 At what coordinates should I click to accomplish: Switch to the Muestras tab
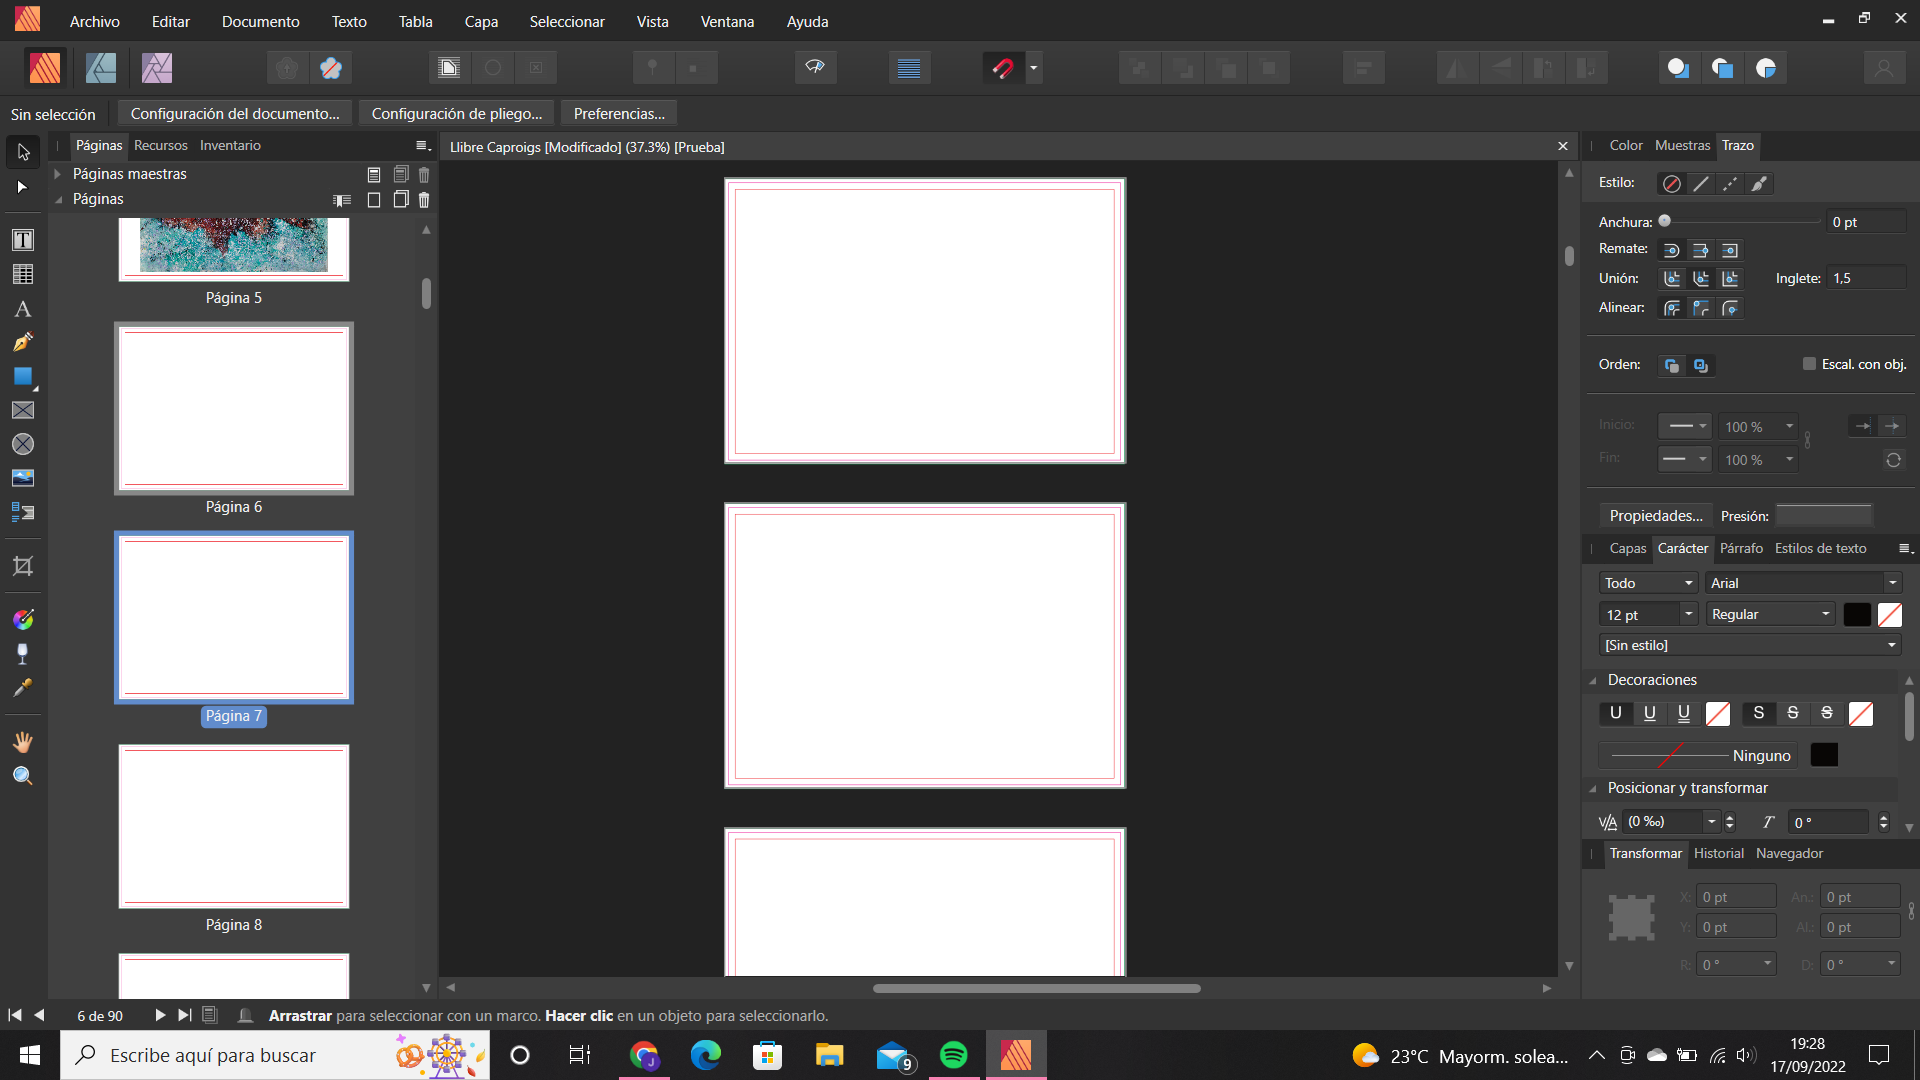[1682, 146]
